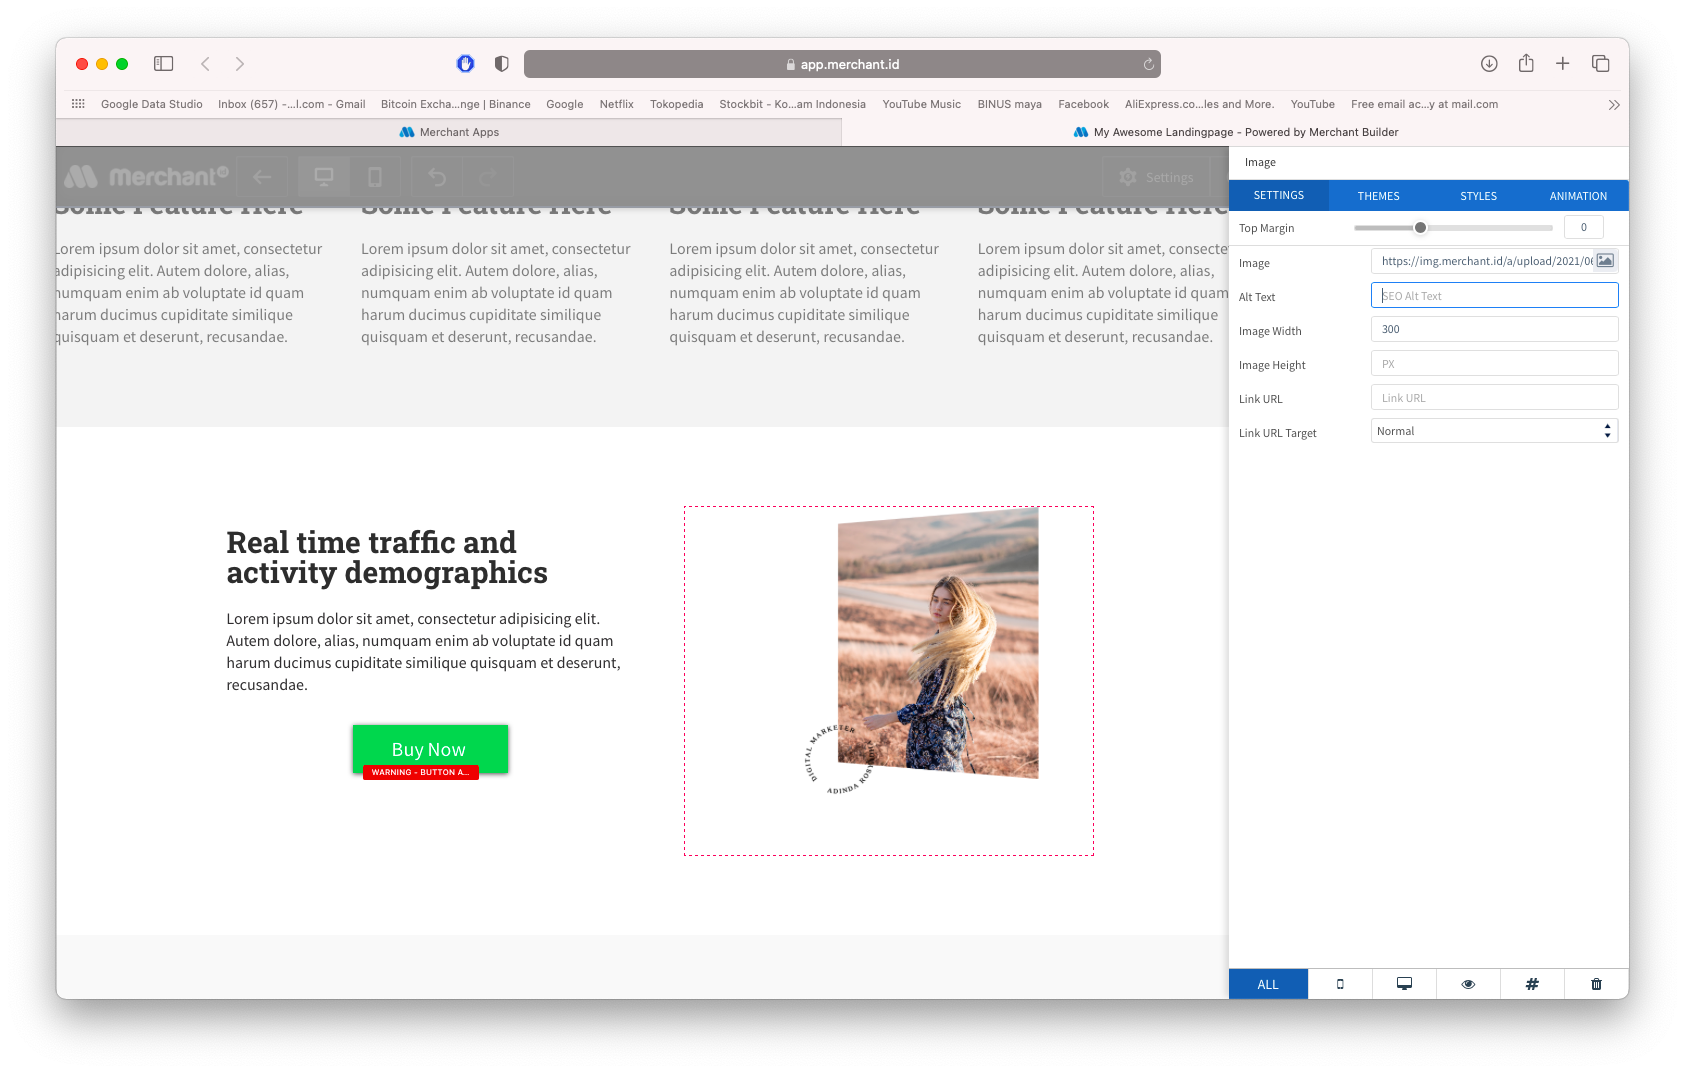Click the back arrow in builder toolbar
This screenshot has width=1685, height=1073.
(262, 177)
